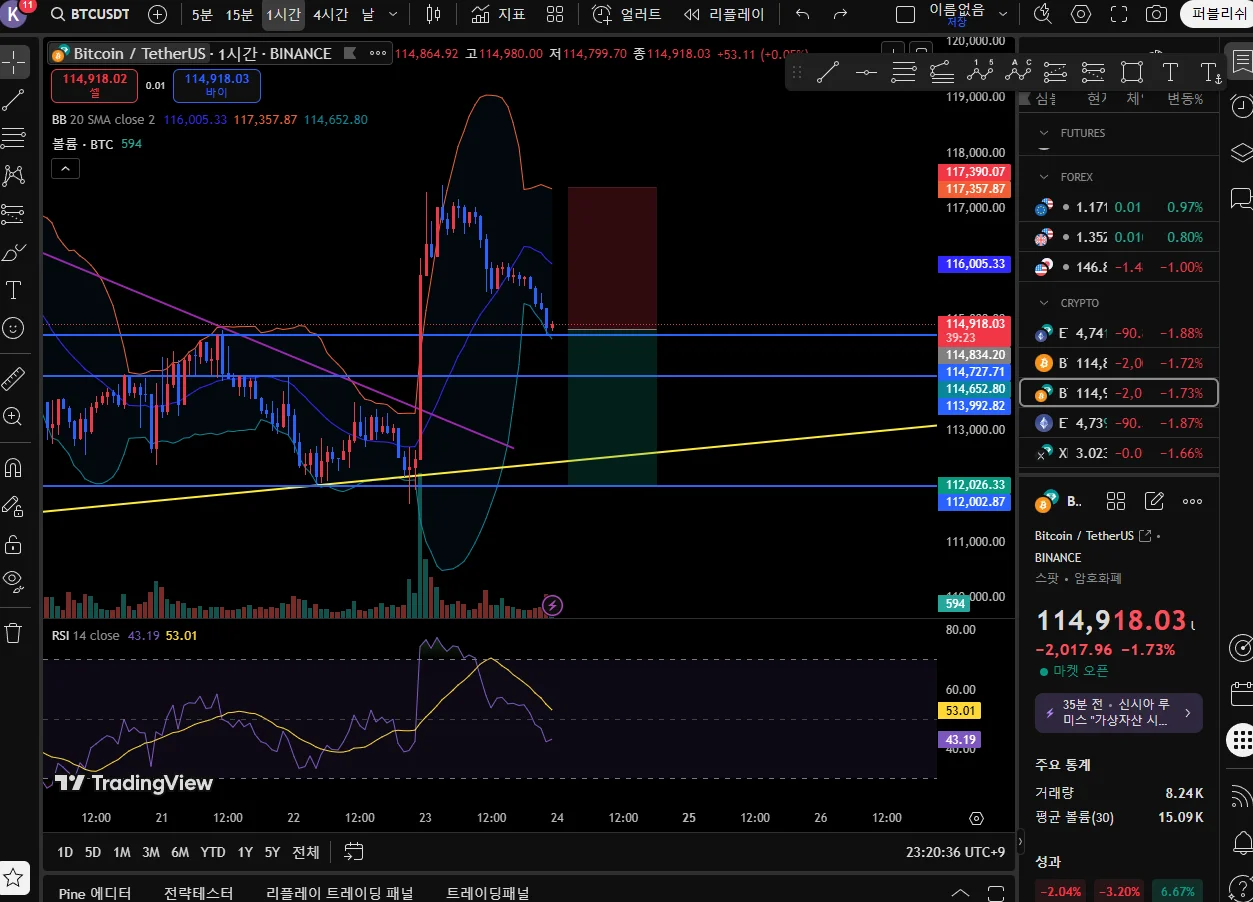This screenshot has width=1253, height=902.
Task: Open the BTCUSDT symbol search
Action: (93, 14)
